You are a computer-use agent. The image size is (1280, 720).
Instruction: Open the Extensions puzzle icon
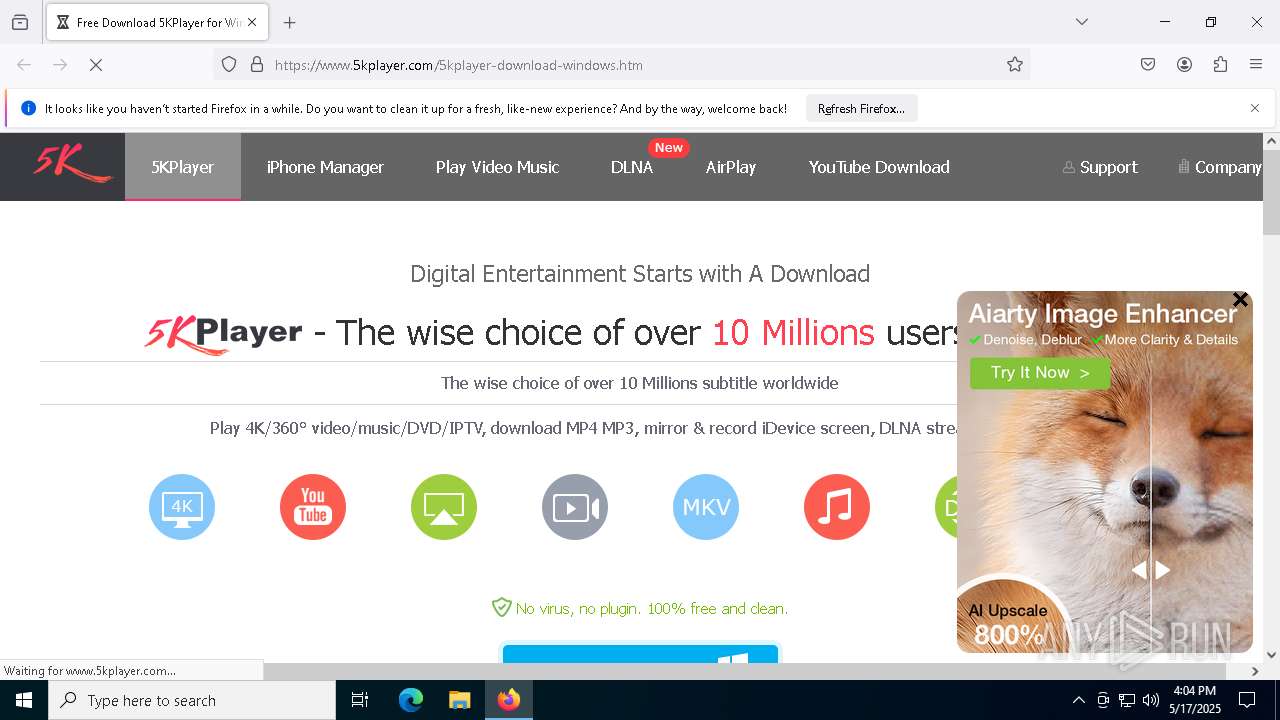click(1220, 65)
